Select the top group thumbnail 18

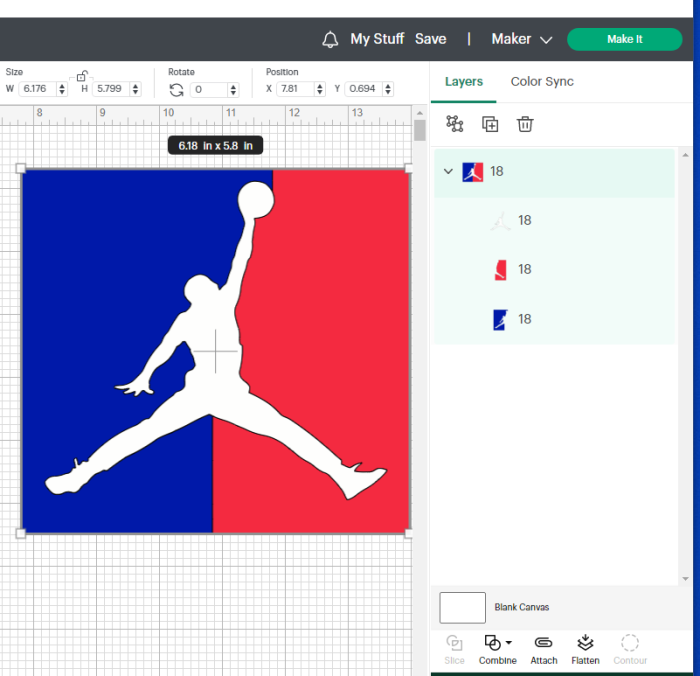[472, 172]
